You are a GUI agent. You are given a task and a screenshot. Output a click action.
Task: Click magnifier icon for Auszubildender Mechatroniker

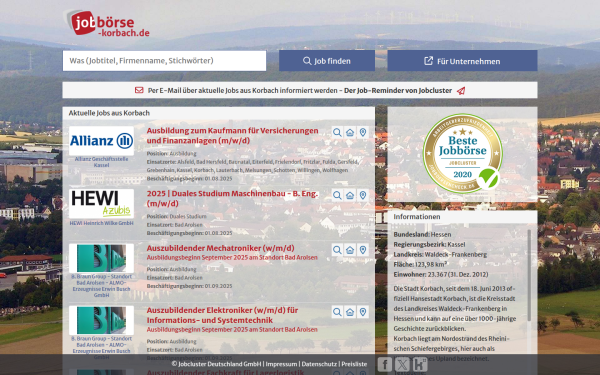337,250
